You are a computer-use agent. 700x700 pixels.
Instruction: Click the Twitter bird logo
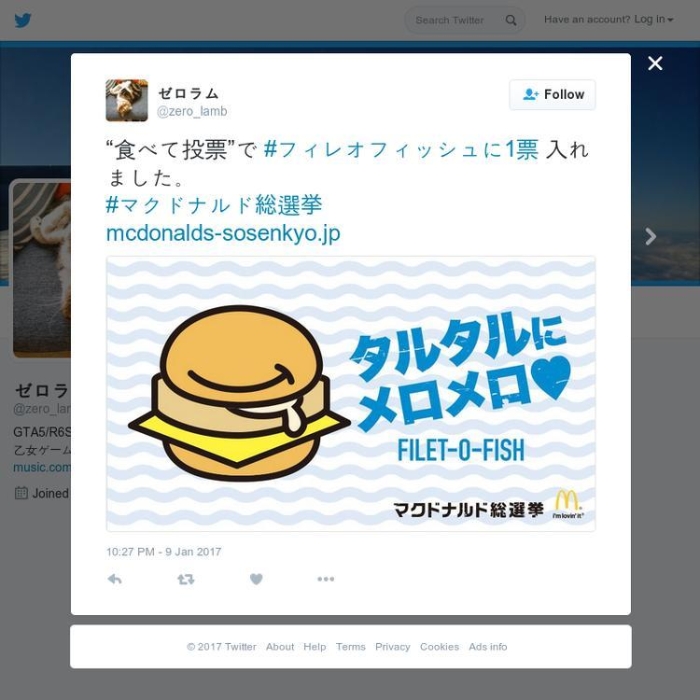[x=23, y=21]
